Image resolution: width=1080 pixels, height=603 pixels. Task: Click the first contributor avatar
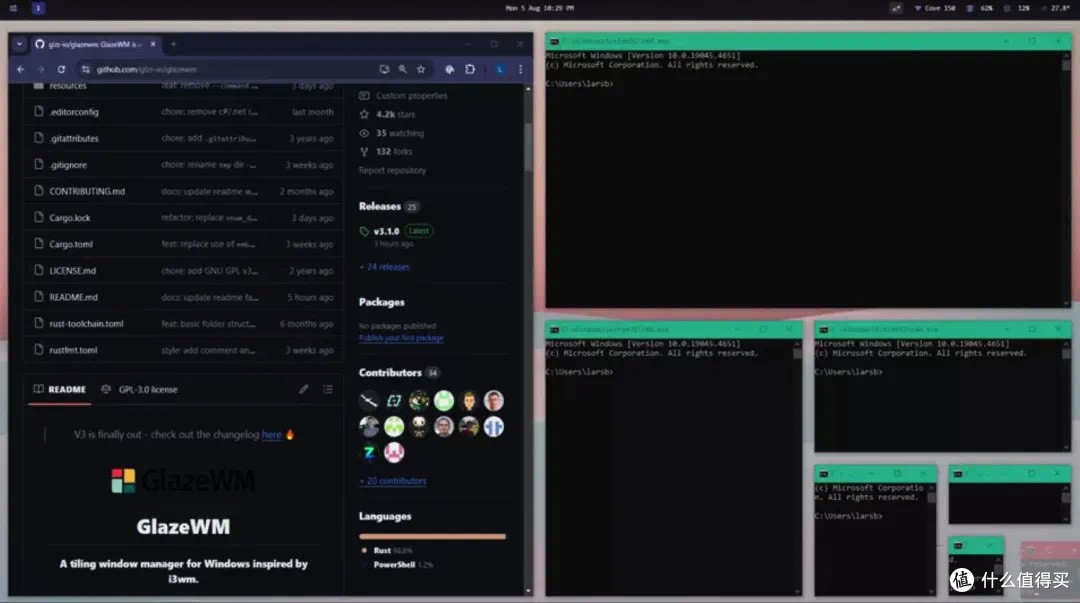[369, 400]
